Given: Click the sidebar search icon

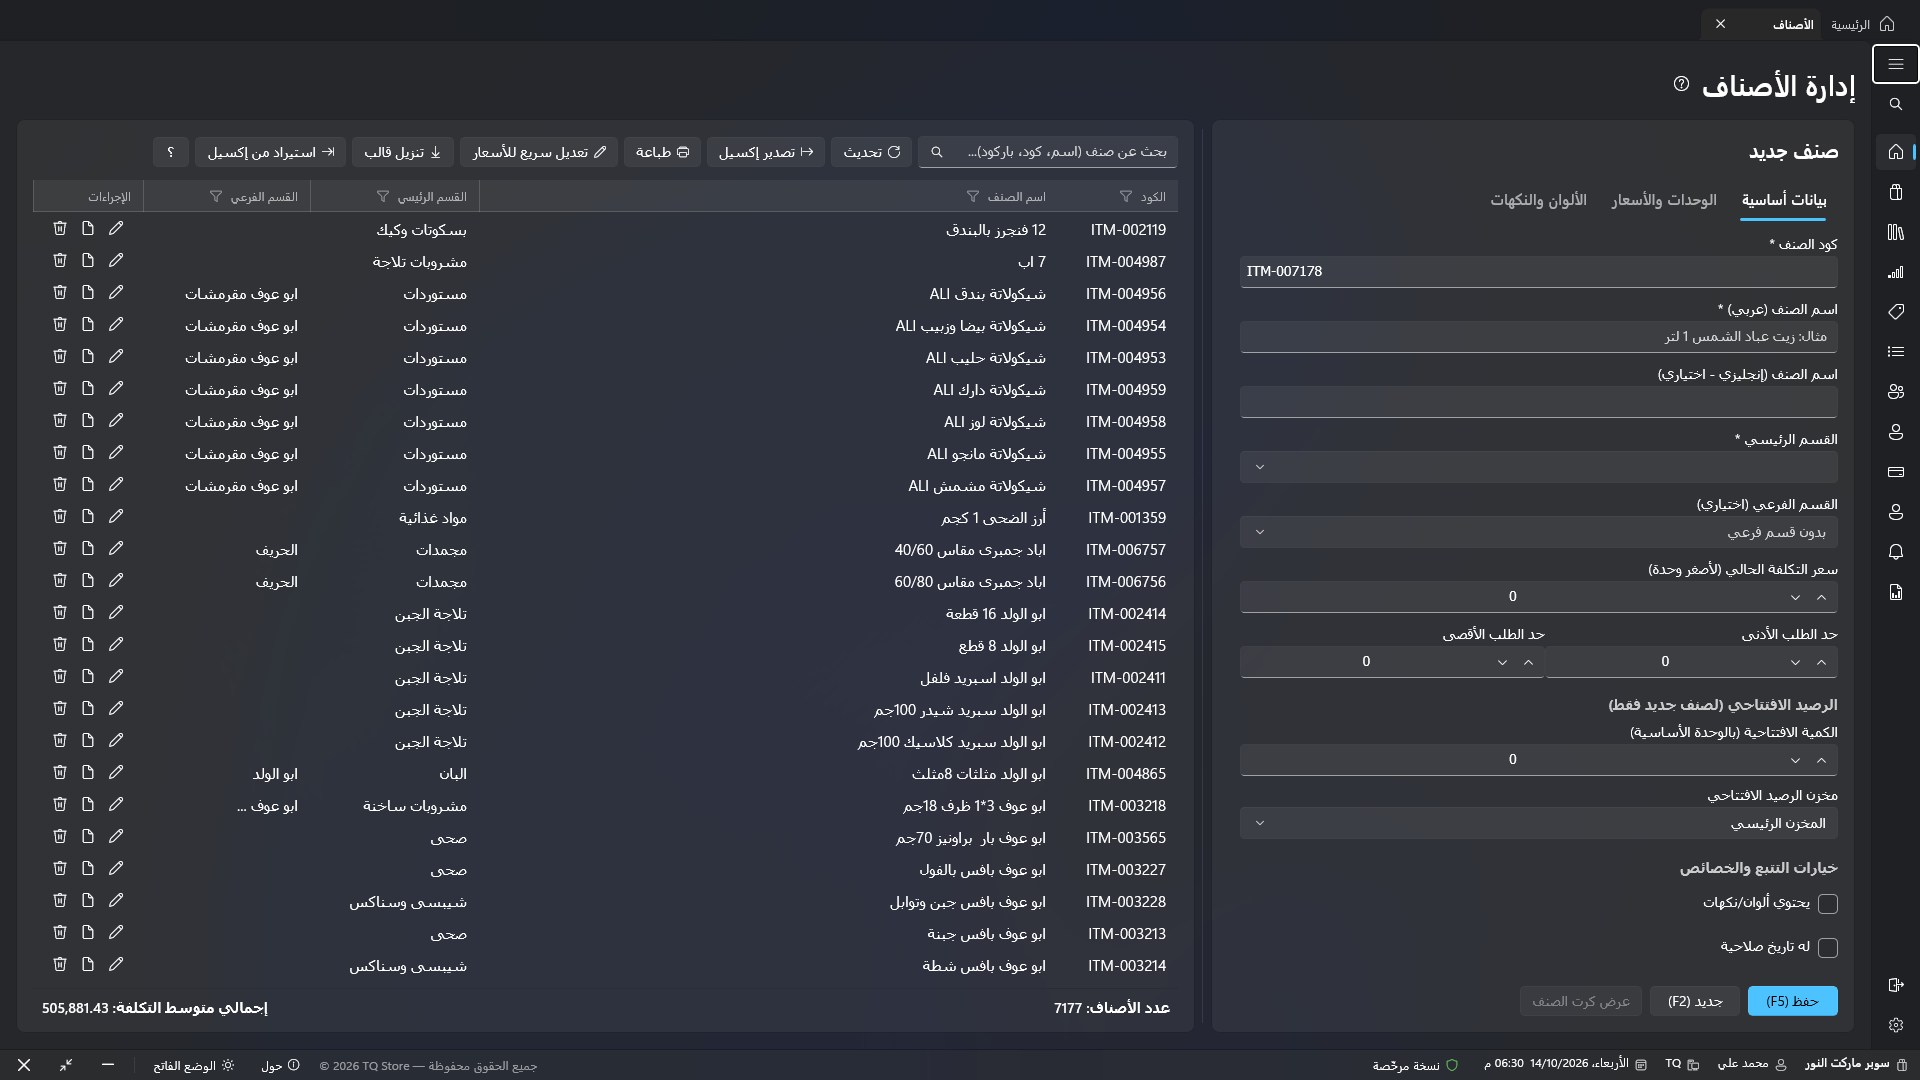Looking at the screenshot, I should [x=1895, y=104].
